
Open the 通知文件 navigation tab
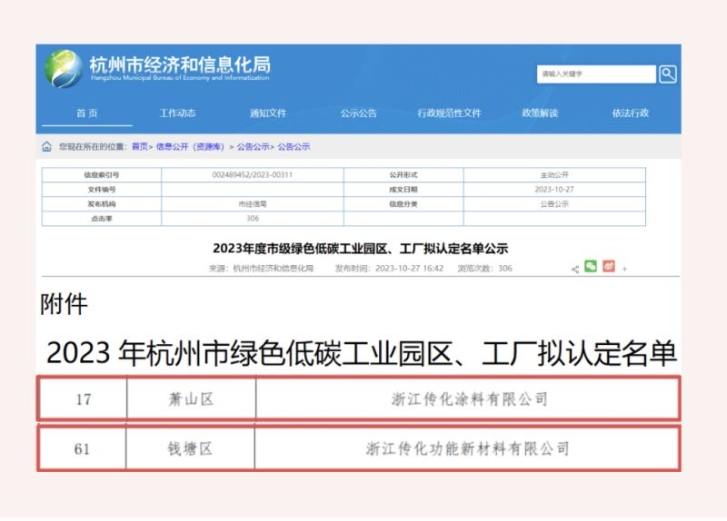pos(268,113)
